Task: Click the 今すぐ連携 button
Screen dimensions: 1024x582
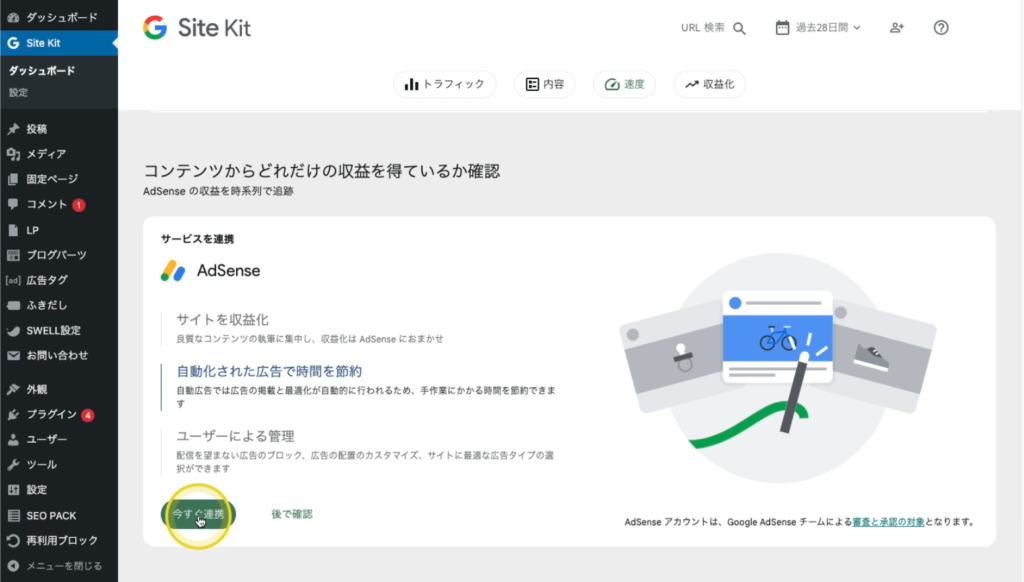Action: 196,515
